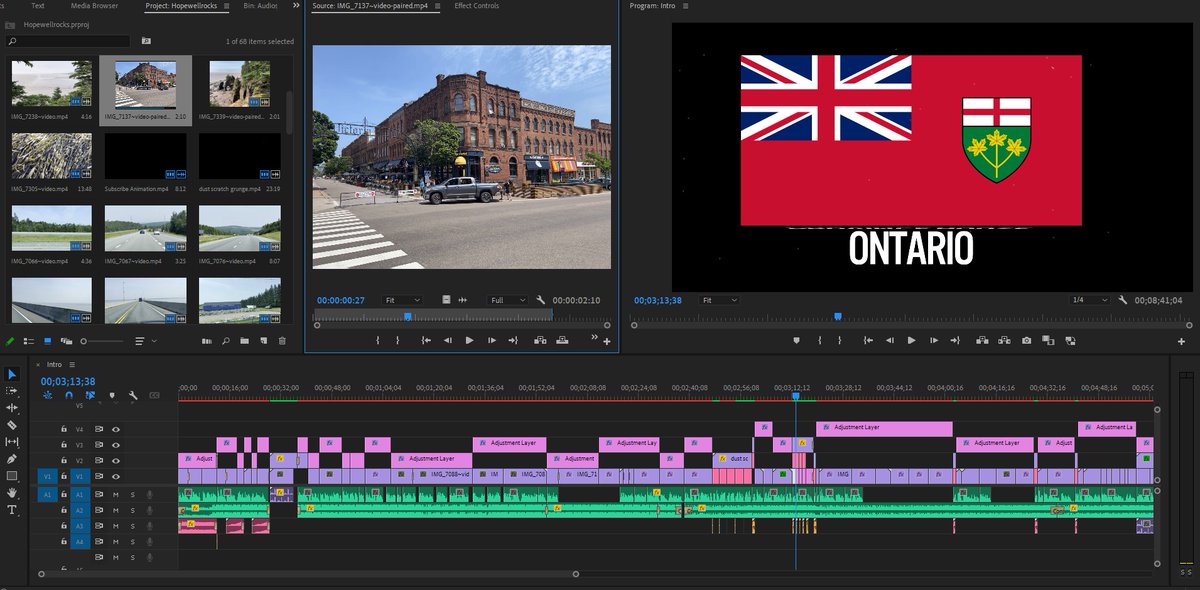Toggle sync lock for track V3
Image resolution: width=1200 pixels, height=590 pixels.
coord(99,445)
